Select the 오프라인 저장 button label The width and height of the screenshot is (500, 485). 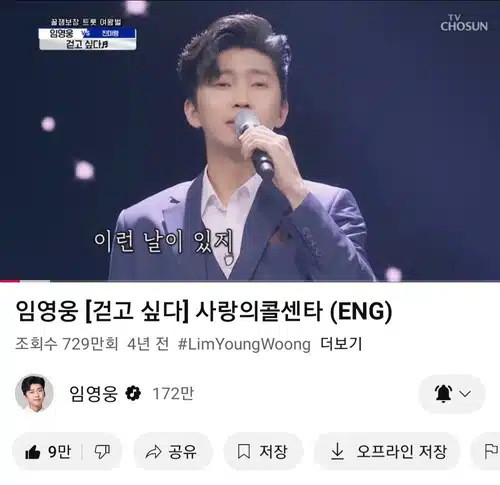point(402,452)
